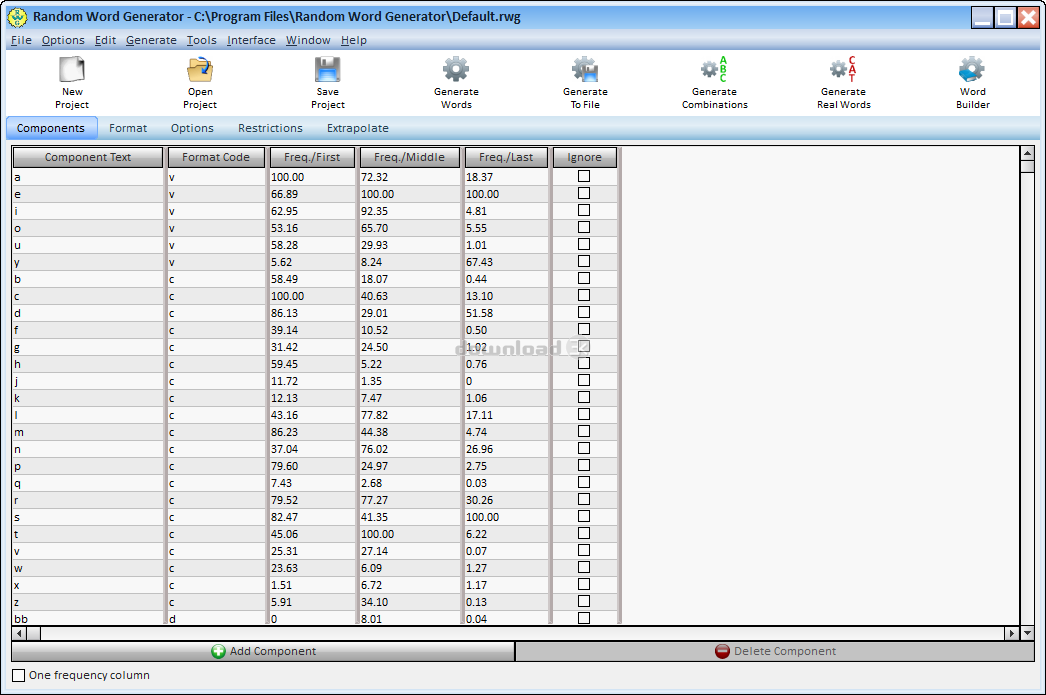Click the vertical scrollbar up arrow
The width and height of the screenshot is (1046, 695).
[x=1027, y=153]
